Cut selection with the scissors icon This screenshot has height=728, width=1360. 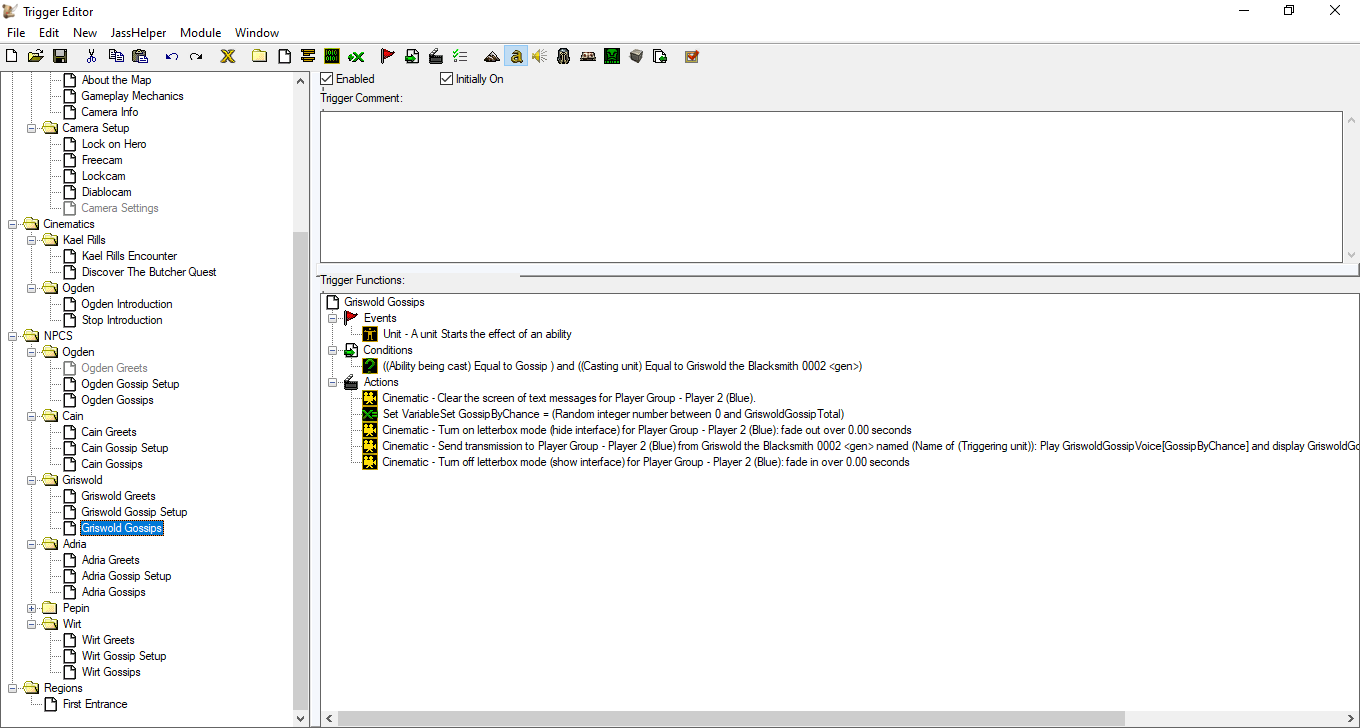[x=92, y=56]
